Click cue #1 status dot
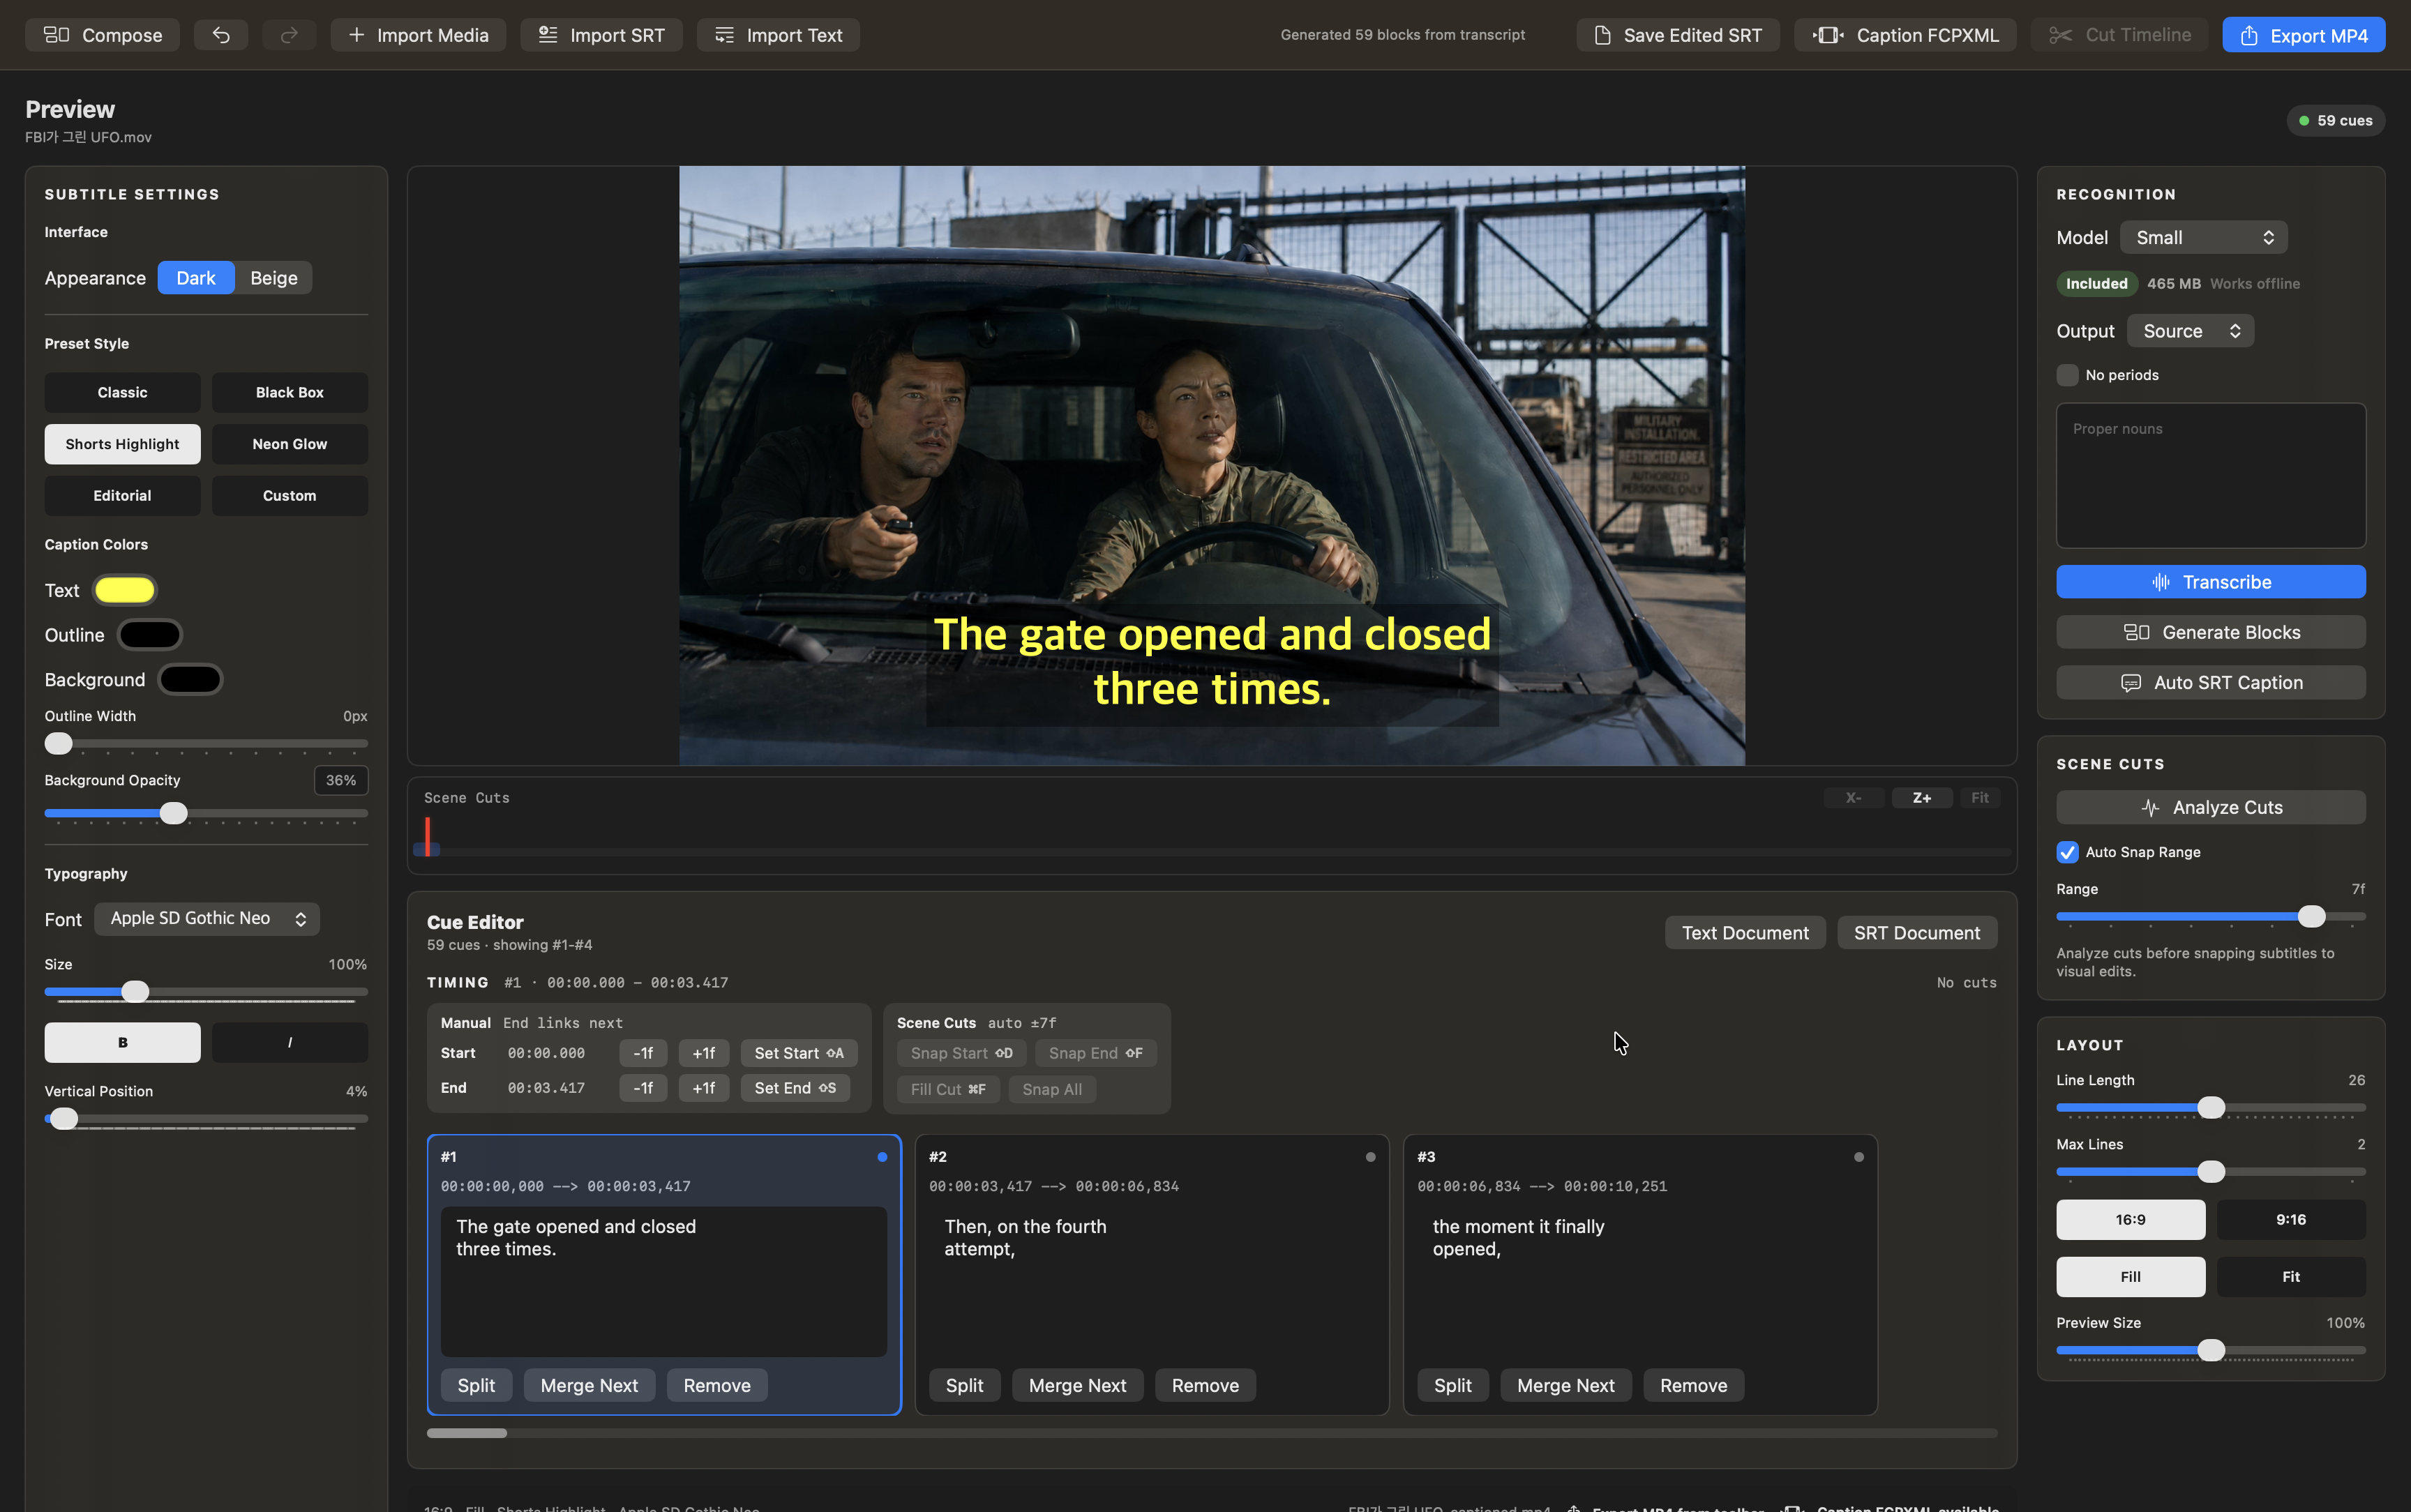Viewport: 2411px width, 1512px height. tap(882, 1157)
